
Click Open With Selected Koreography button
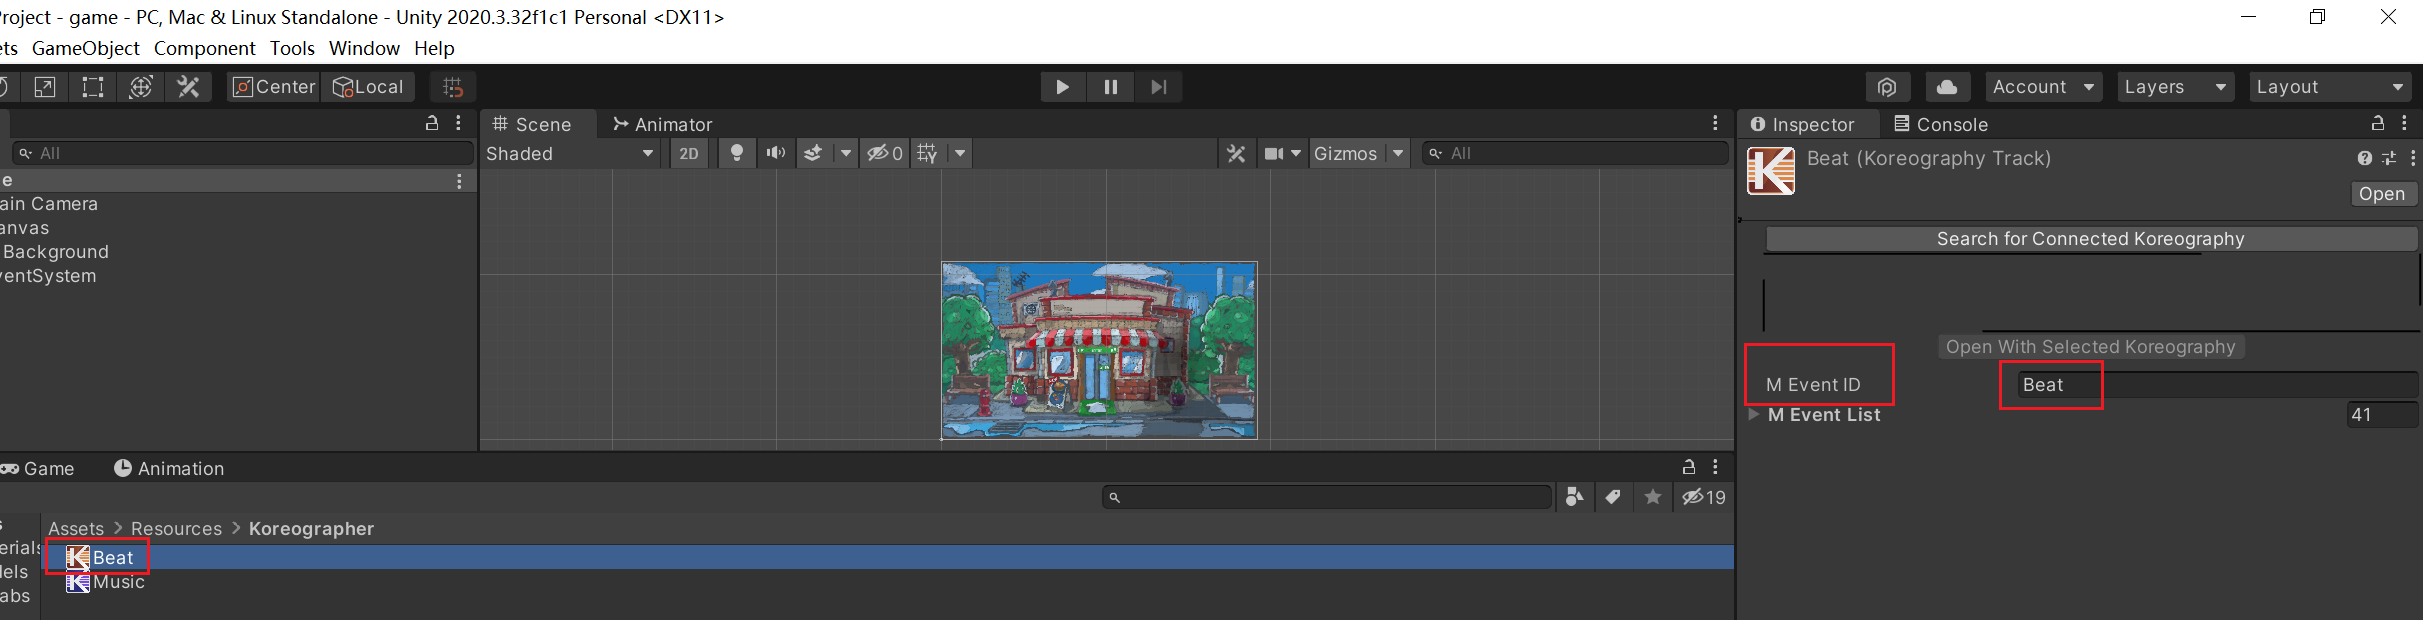point(2091,347)
